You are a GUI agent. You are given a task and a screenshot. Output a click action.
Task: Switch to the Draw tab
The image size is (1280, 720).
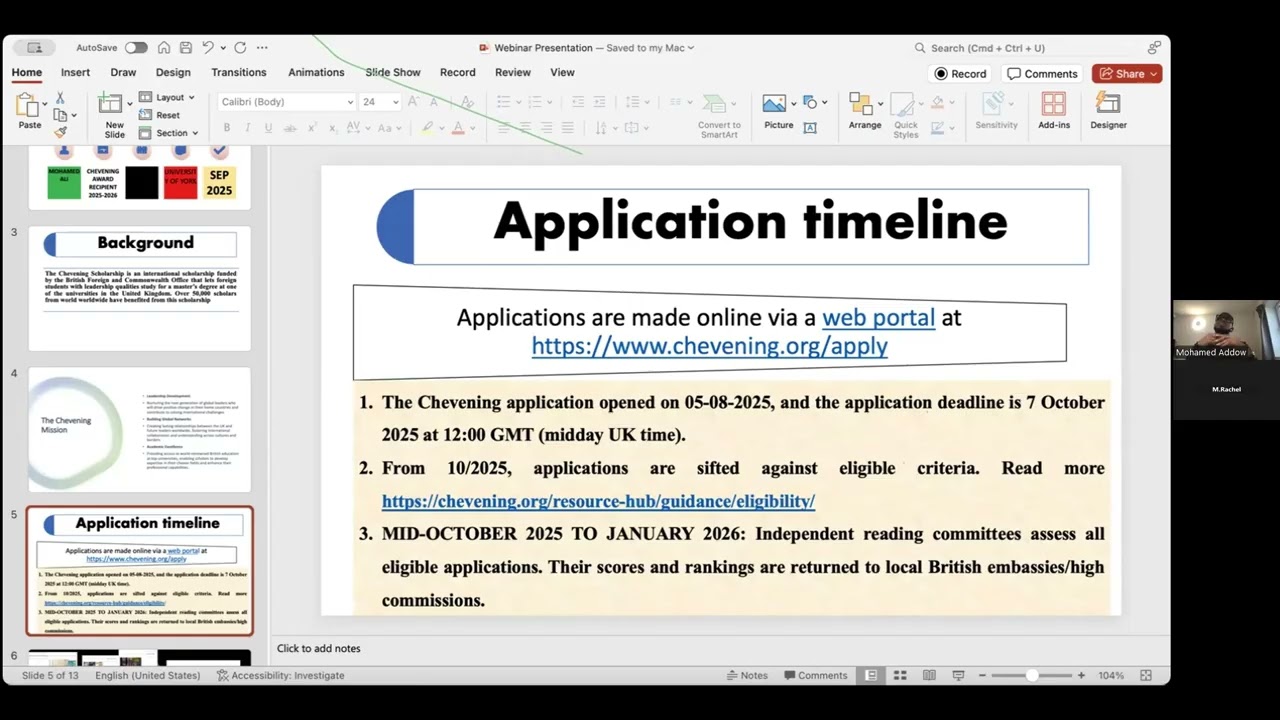point(123,72)
